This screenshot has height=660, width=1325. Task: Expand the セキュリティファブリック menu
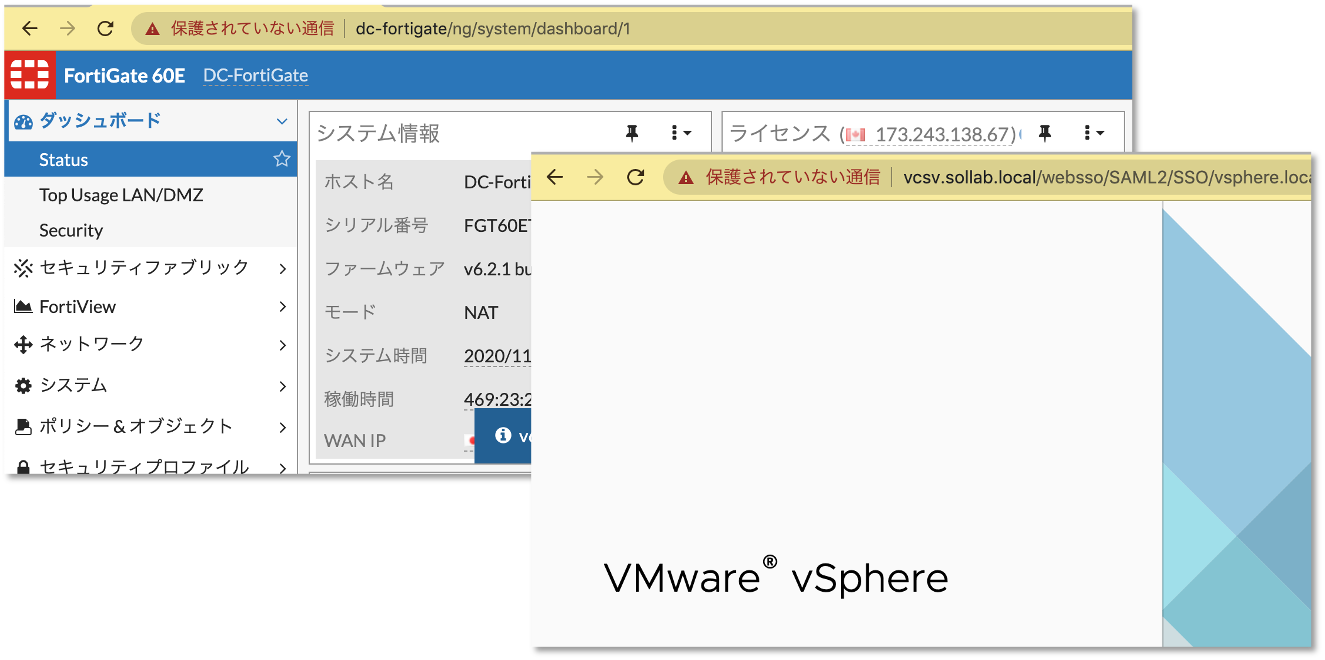pyautogui.click(x=283, y=268)
